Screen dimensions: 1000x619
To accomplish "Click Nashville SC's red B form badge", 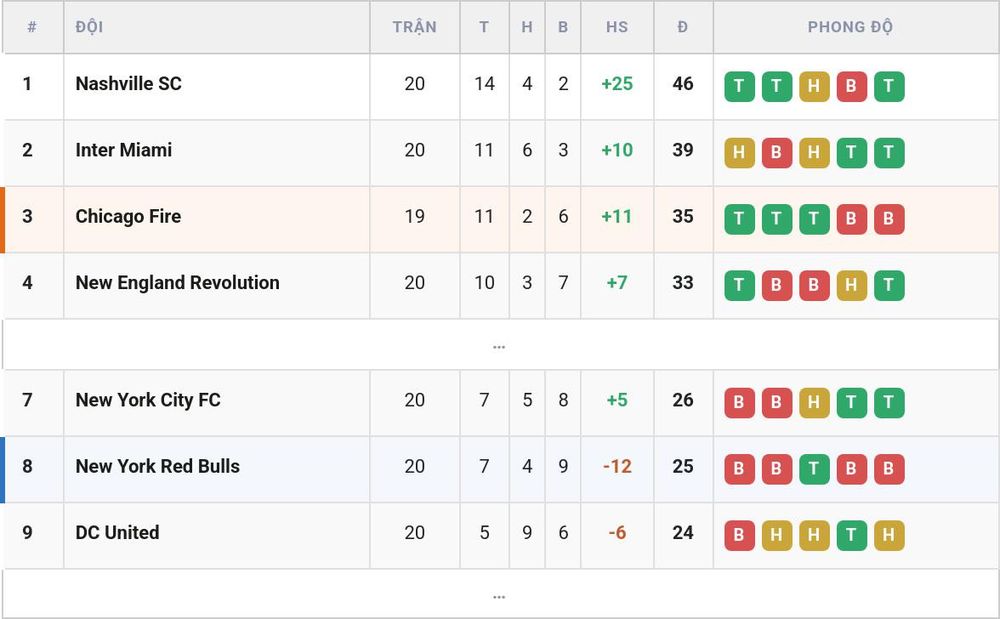I will (851, 86).
